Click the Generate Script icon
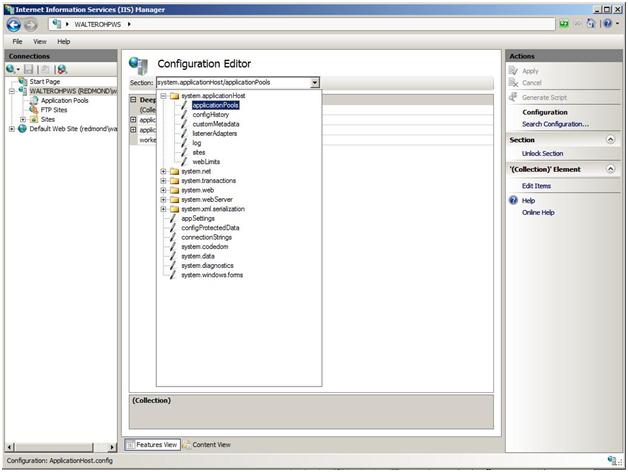The height and width of the screenshot is (472, 628). click(x=513, y=97)
